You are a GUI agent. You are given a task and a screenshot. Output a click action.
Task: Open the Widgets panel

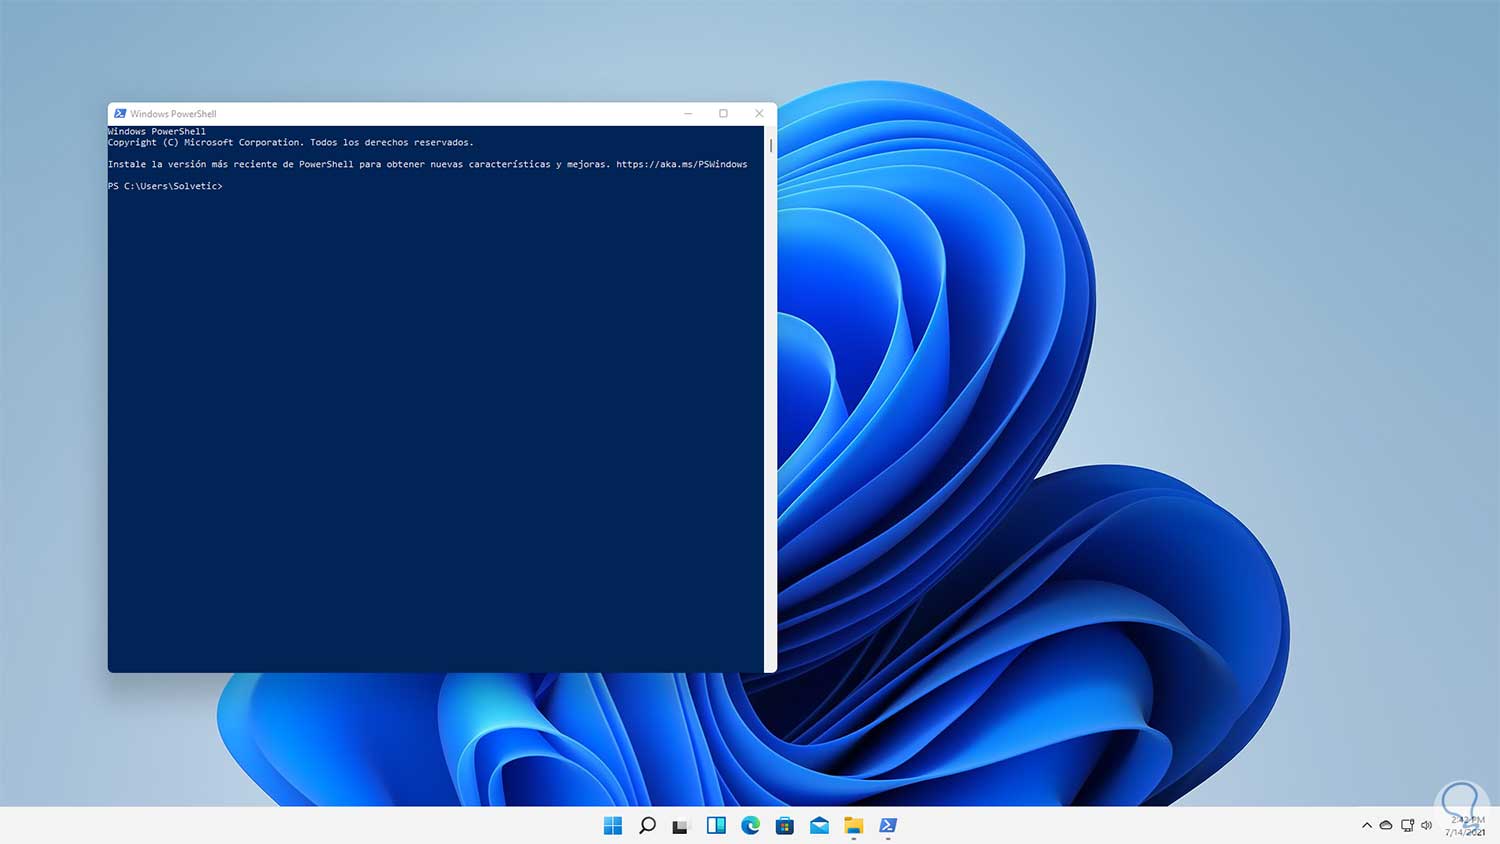(716, 825)
